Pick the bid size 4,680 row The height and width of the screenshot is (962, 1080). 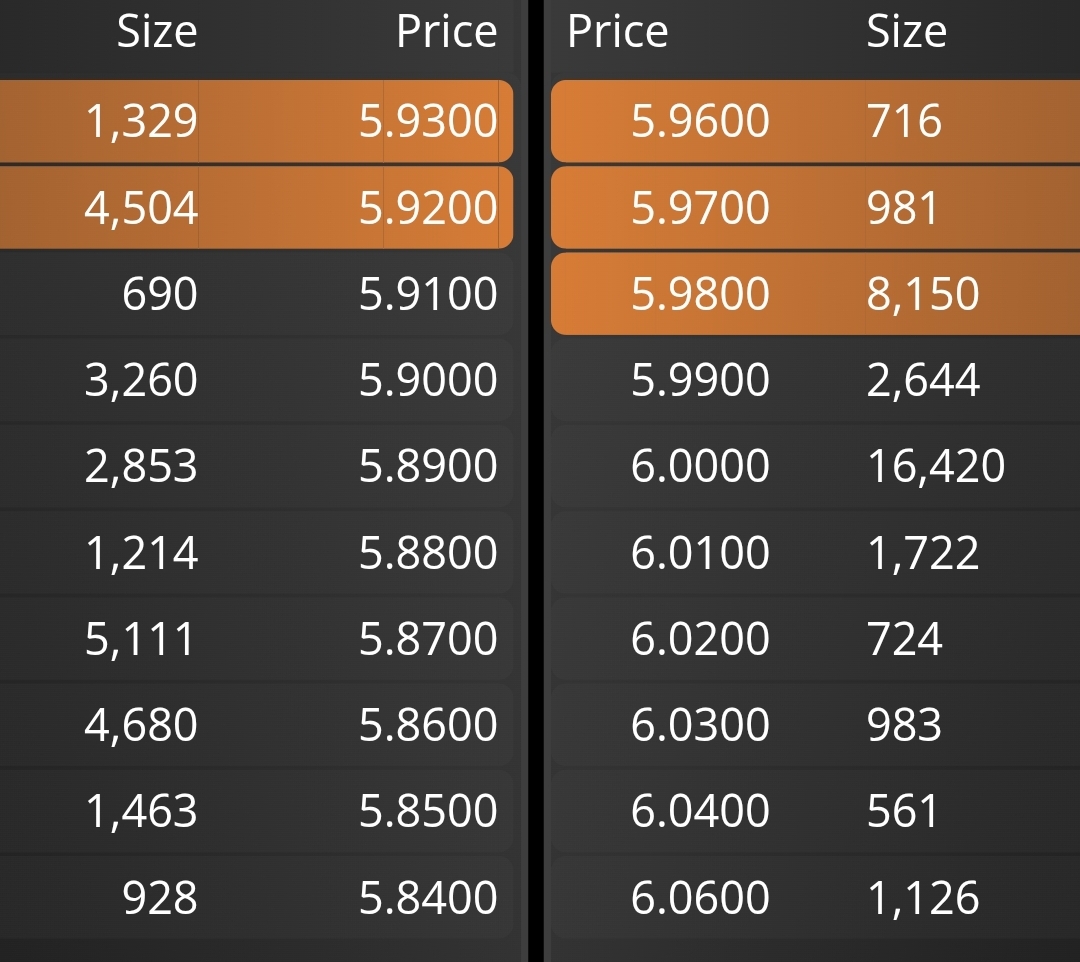[x=256, y=724]
